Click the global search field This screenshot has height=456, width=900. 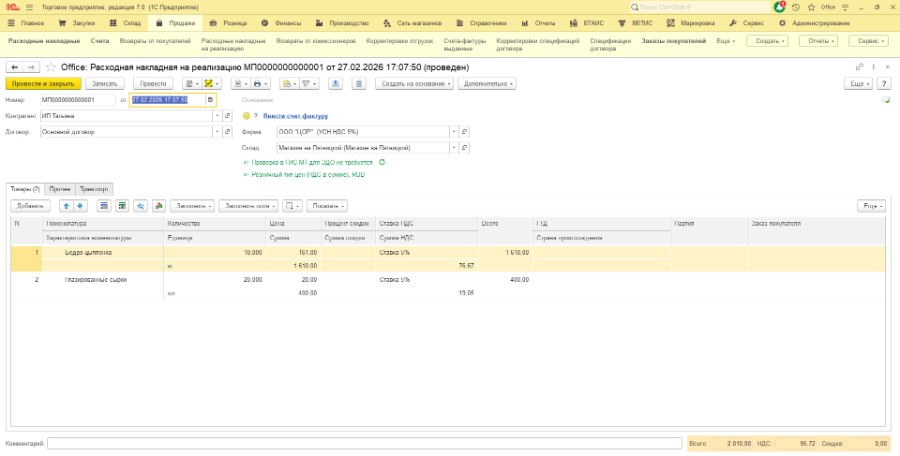click(700, 7)
